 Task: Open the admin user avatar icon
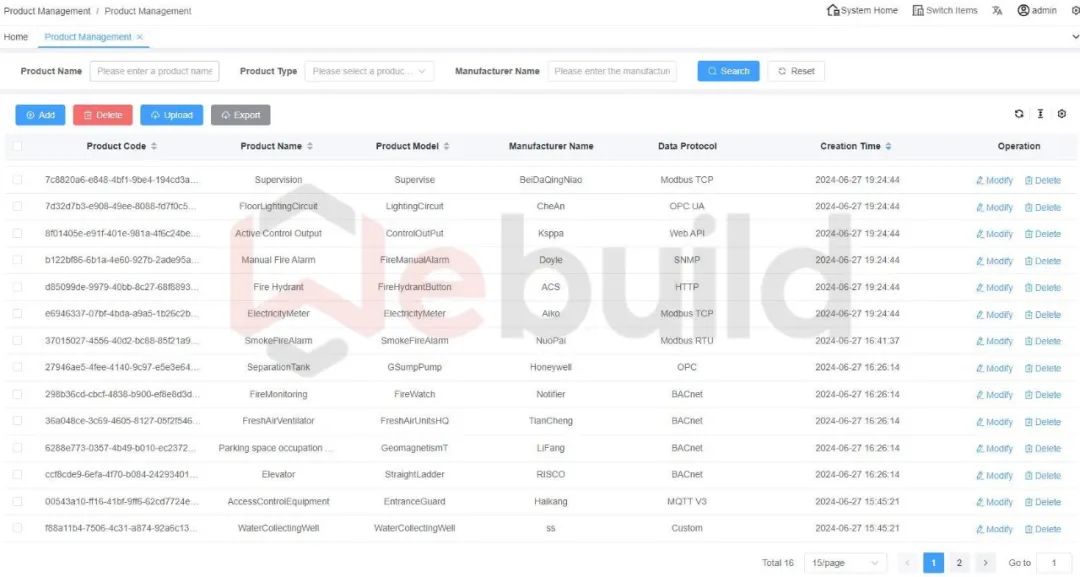(1024, 10)
